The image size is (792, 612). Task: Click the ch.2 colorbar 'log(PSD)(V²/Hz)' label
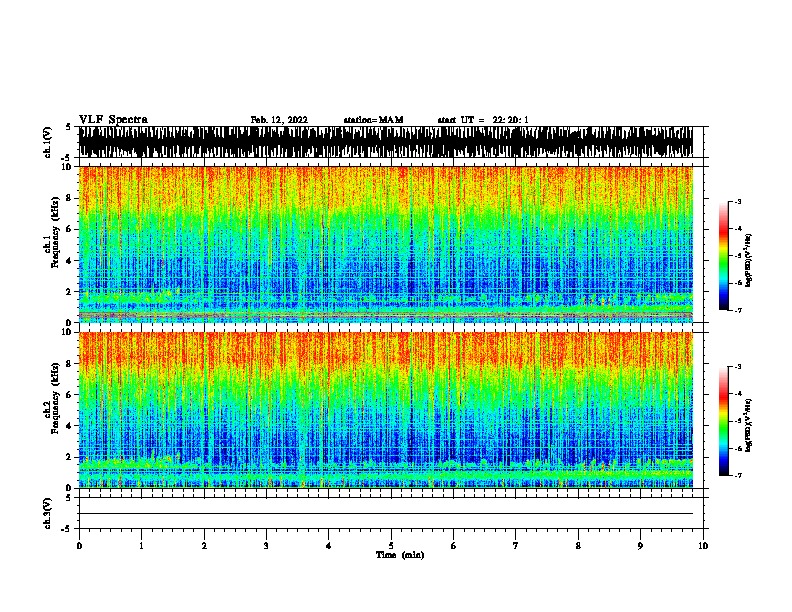(748, 425)
